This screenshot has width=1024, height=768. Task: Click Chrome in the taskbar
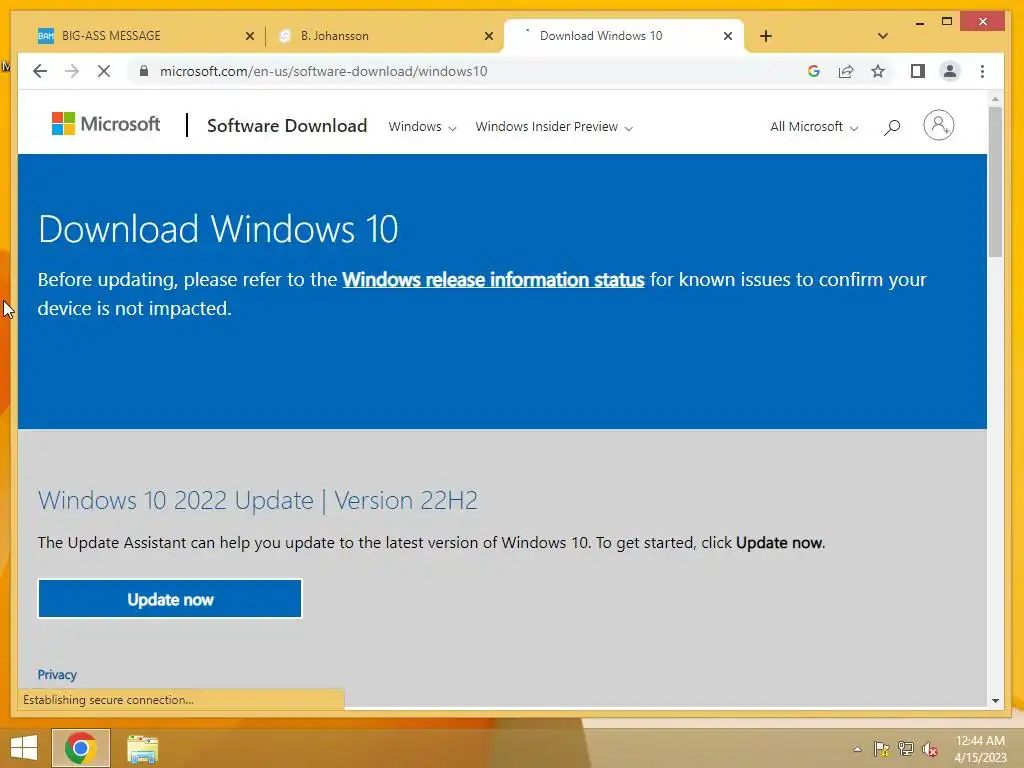[x=81, y=748]
